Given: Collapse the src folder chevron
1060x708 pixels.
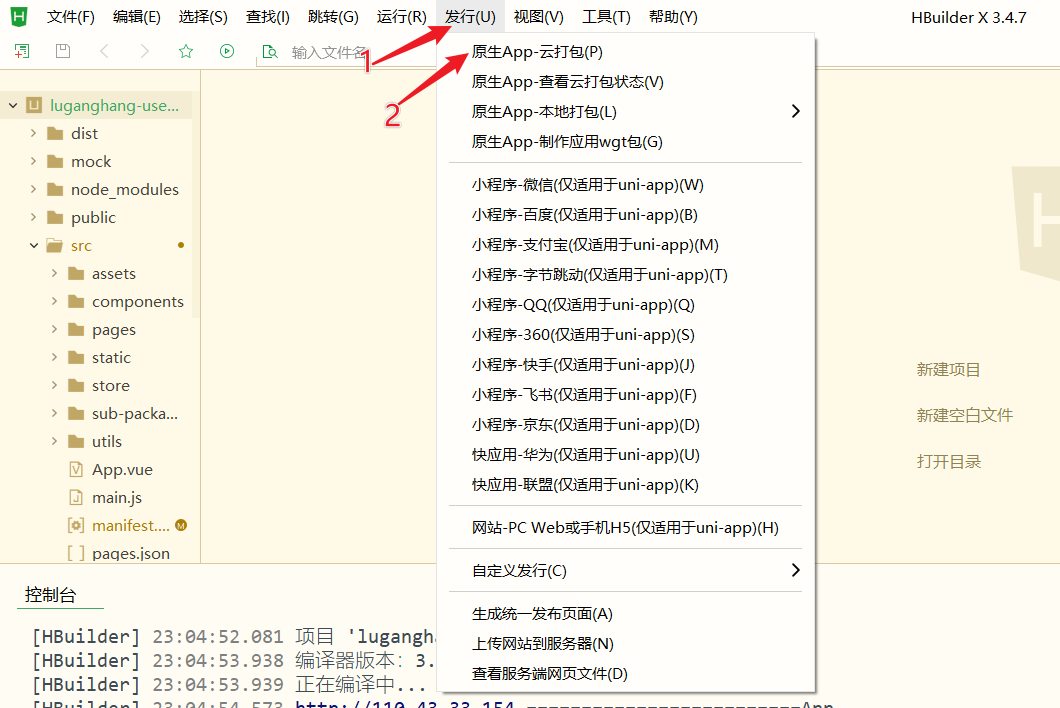Looking at the screenshot, I should click(34, 245).
